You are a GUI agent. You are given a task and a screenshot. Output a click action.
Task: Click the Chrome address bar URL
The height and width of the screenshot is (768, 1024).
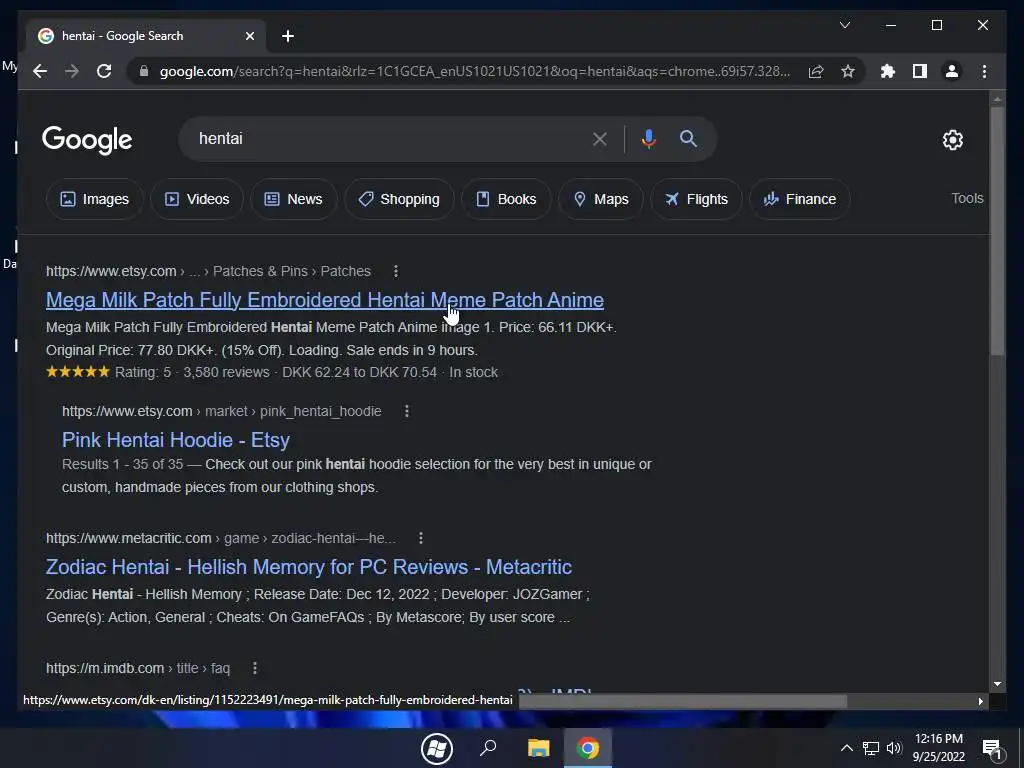(x=475, y=71)
